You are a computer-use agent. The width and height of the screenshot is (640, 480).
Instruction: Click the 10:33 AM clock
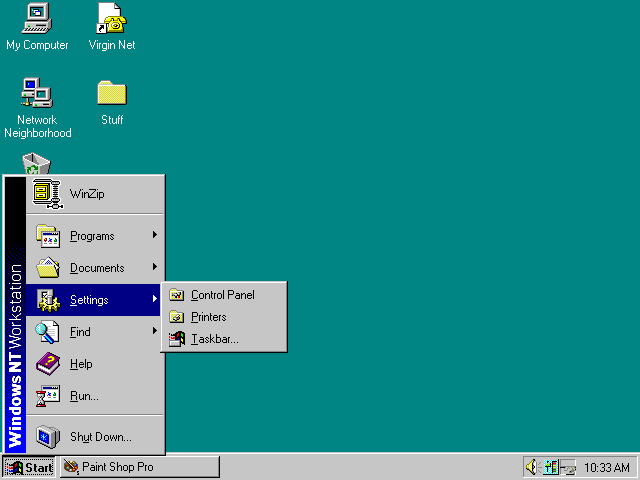[x=607, y=467]
